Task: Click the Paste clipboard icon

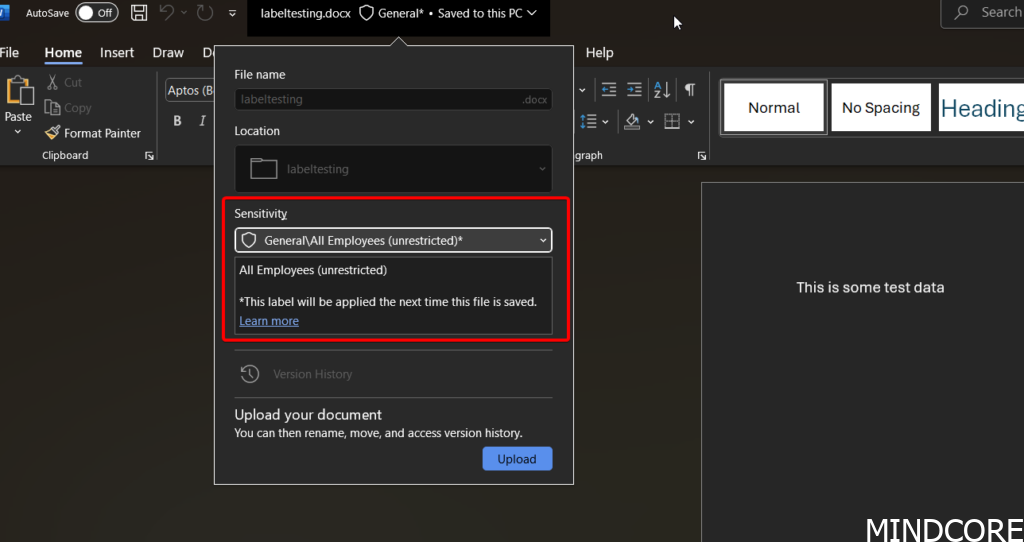Action: tap(19, 92)
